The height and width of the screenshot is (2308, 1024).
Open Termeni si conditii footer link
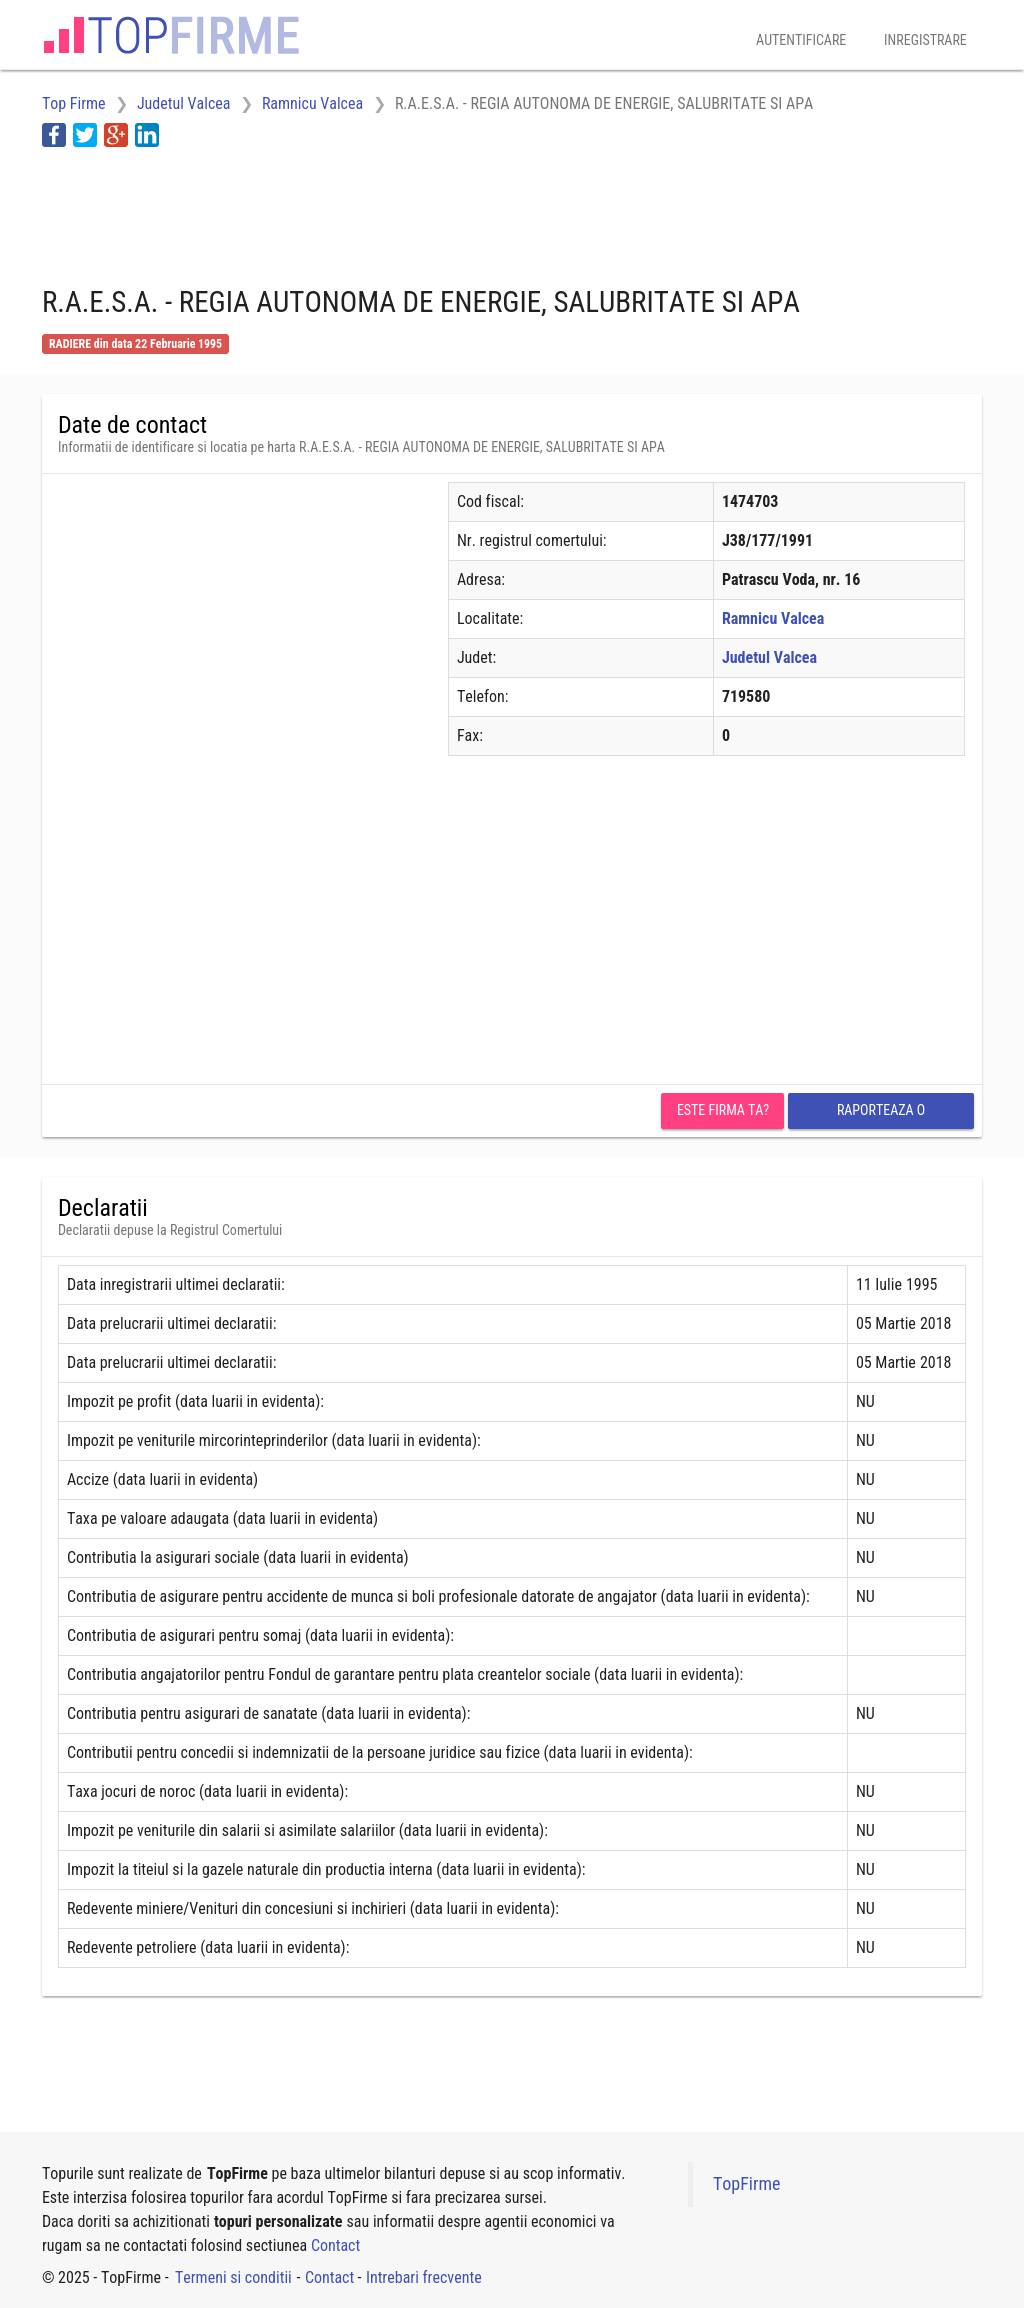pos(233,2277)
